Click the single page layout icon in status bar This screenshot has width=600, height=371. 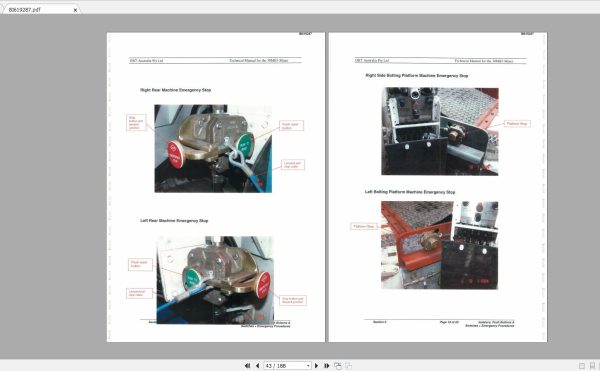582,366
